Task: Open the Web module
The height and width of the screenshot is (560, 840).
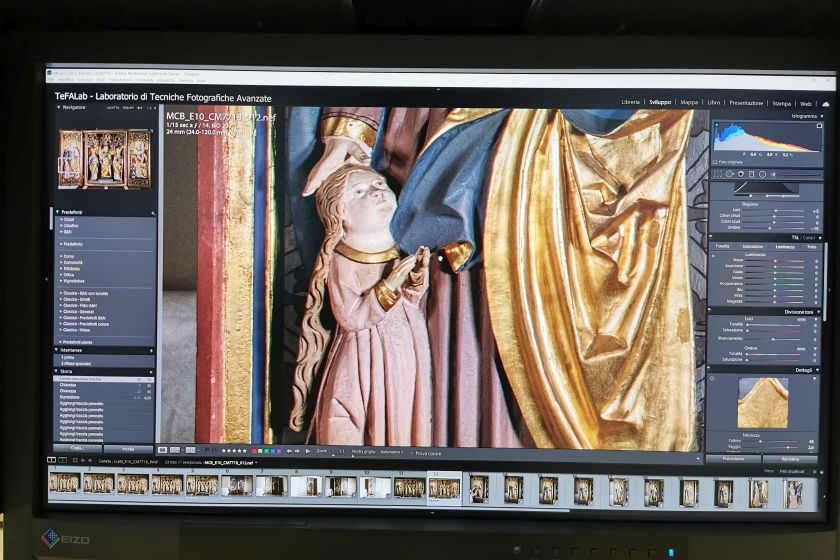Action: (x=805, y=103)
